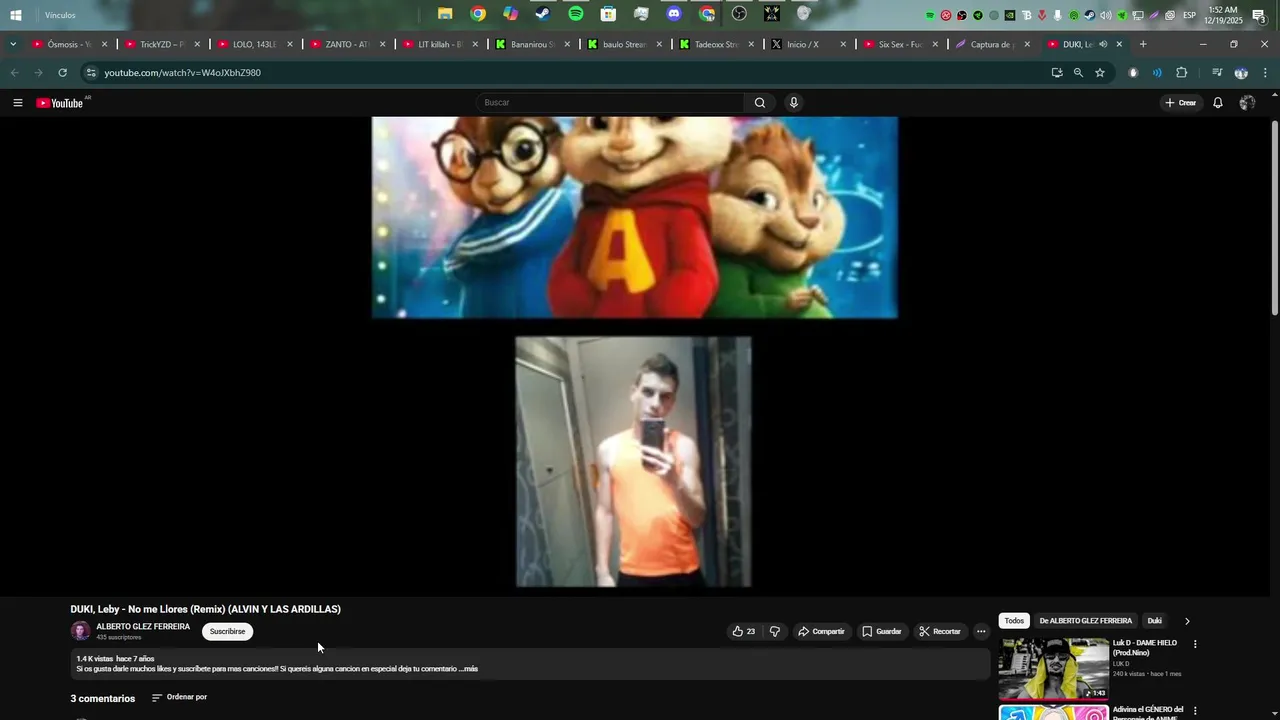
Task: Dislike the video with thumbs down
Action: [x=775, y=631]
